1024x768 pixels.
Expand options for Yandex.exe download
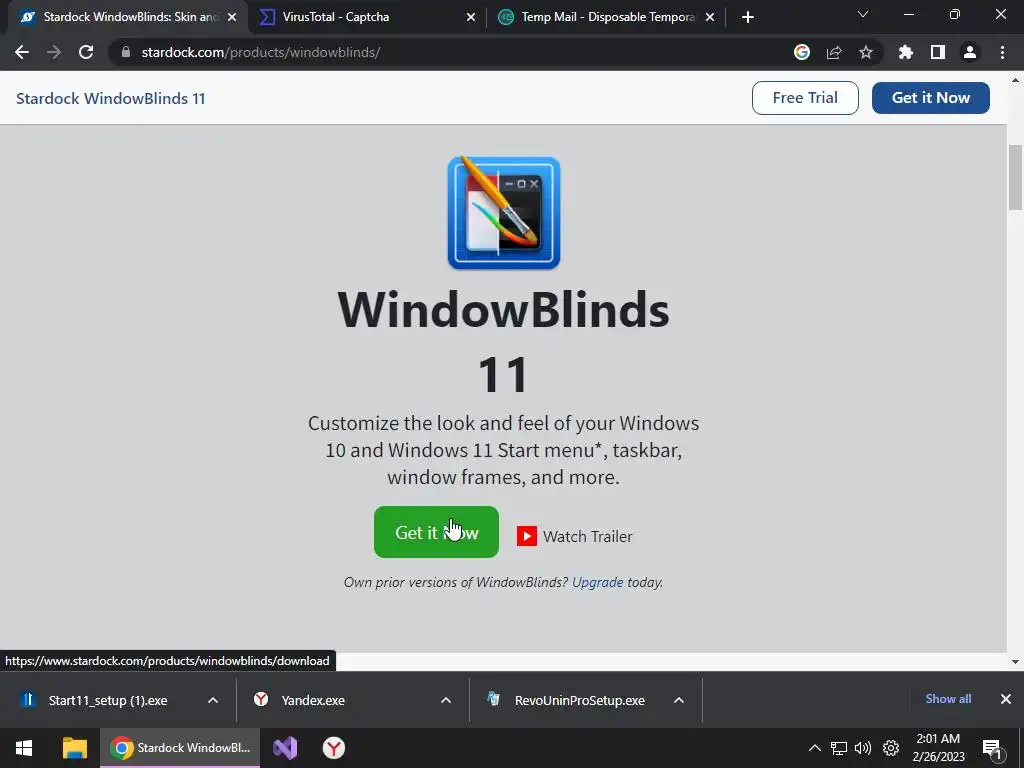pos(446,700)
